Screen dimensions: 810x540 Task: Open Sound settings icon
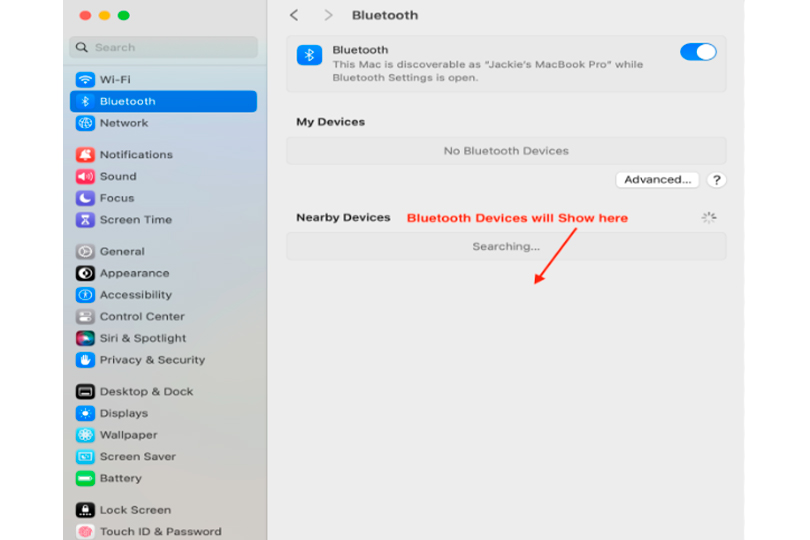[x=85, y=177]
